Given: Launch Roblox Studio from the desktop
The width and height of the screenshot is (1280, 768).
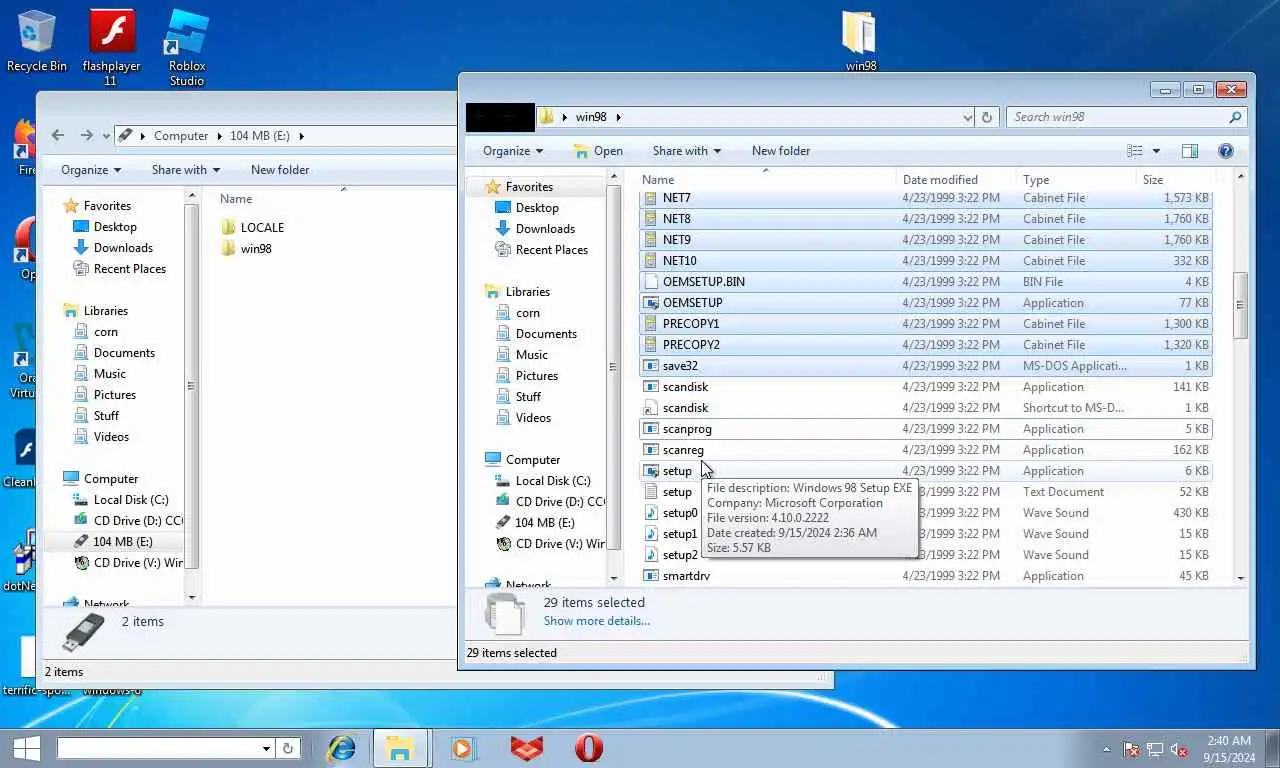Looking at the screenshot, I should [x=187, y=47].
